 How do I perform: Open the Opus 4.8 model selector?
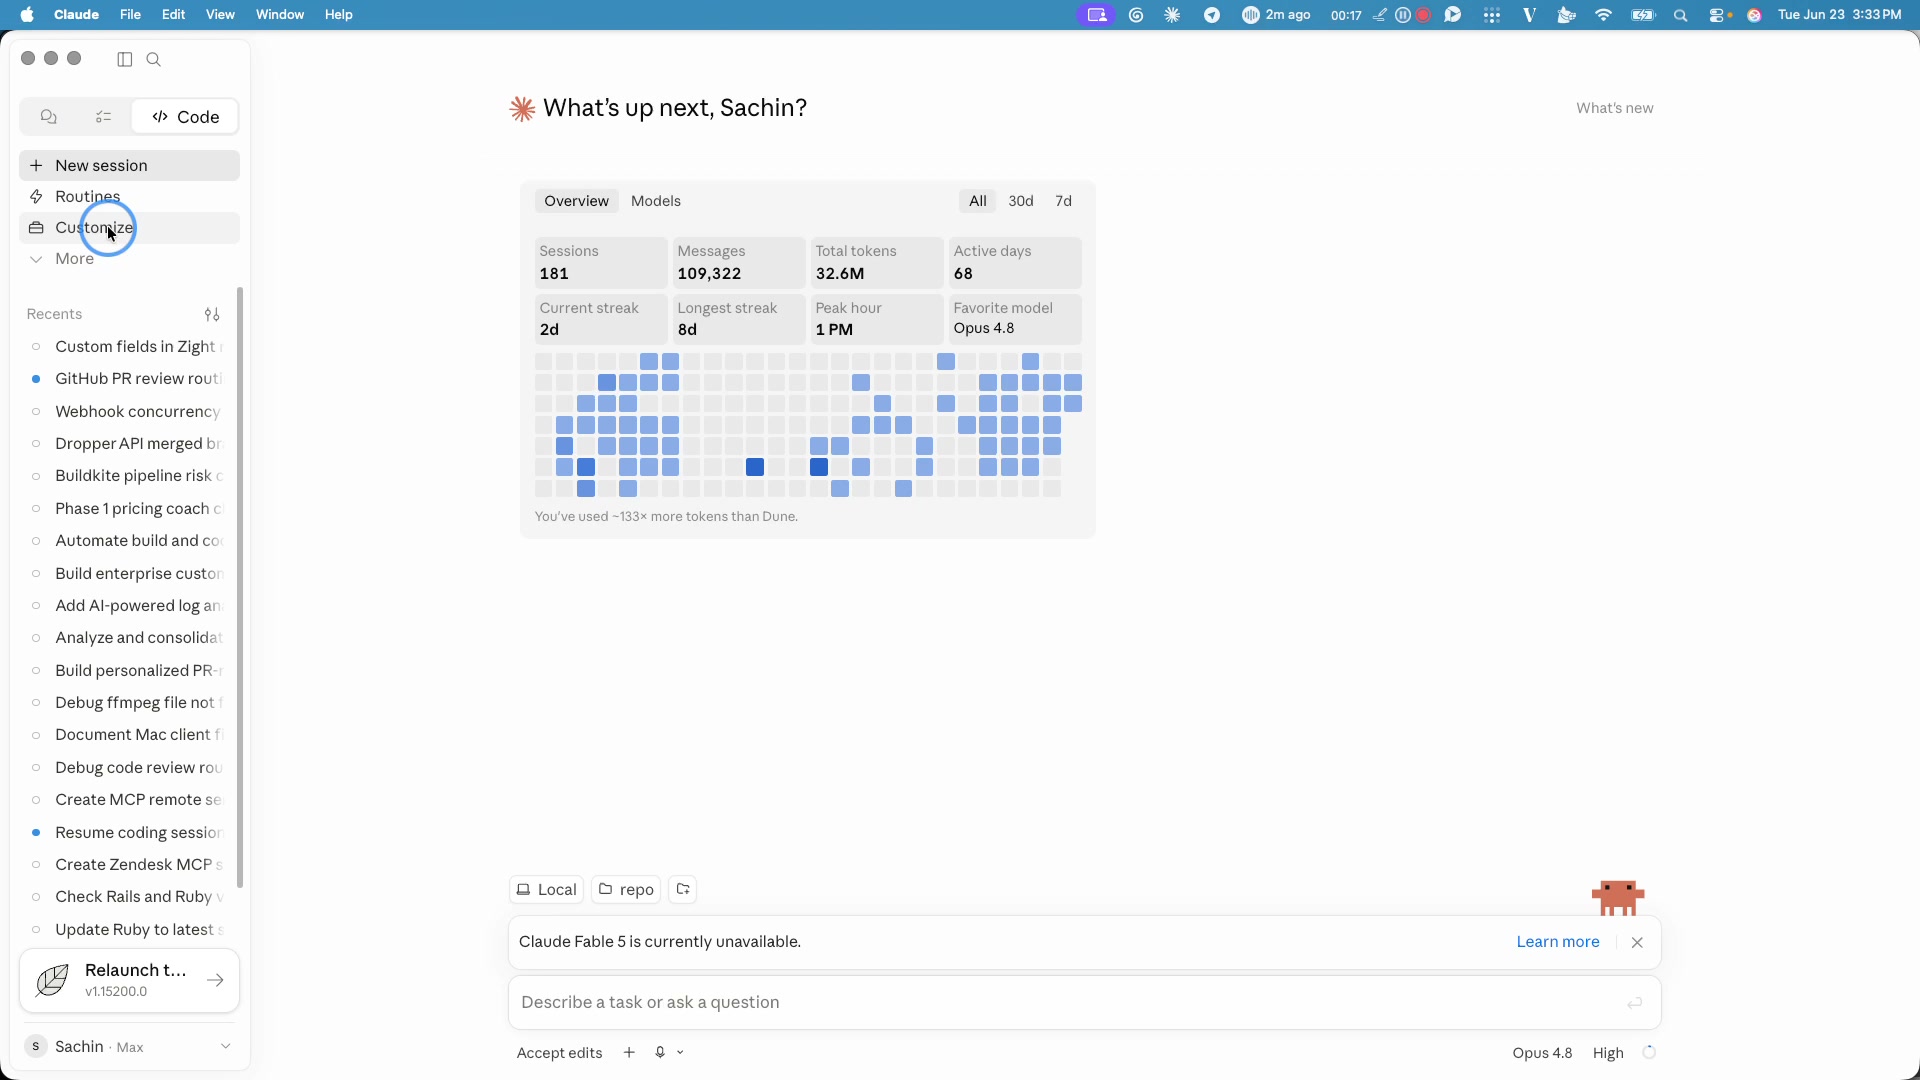pos(1542,1053)
